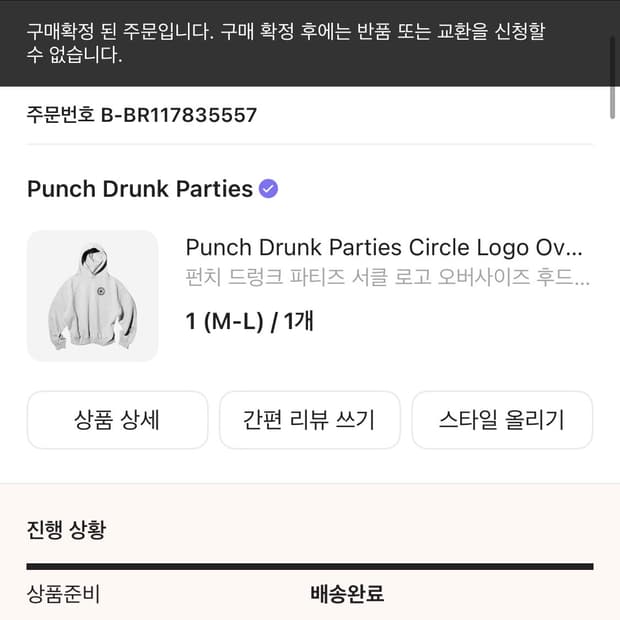This screenshot has width=620, height=620.
Task: Click the 진행 상황 section heading
Action: click(66, 530)
